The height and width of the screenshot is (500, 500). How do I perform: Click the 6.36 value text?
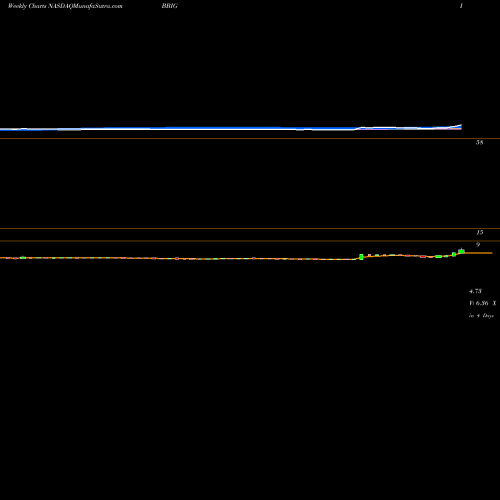click(x=482, y=303)
